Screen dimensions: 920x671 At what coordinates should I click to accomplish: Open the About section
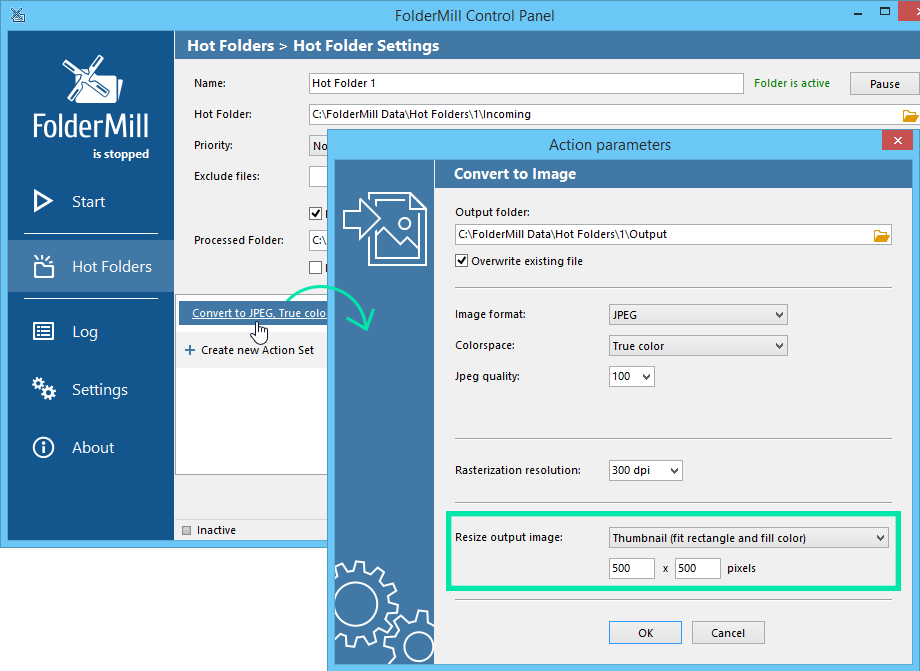click(93, 448)
